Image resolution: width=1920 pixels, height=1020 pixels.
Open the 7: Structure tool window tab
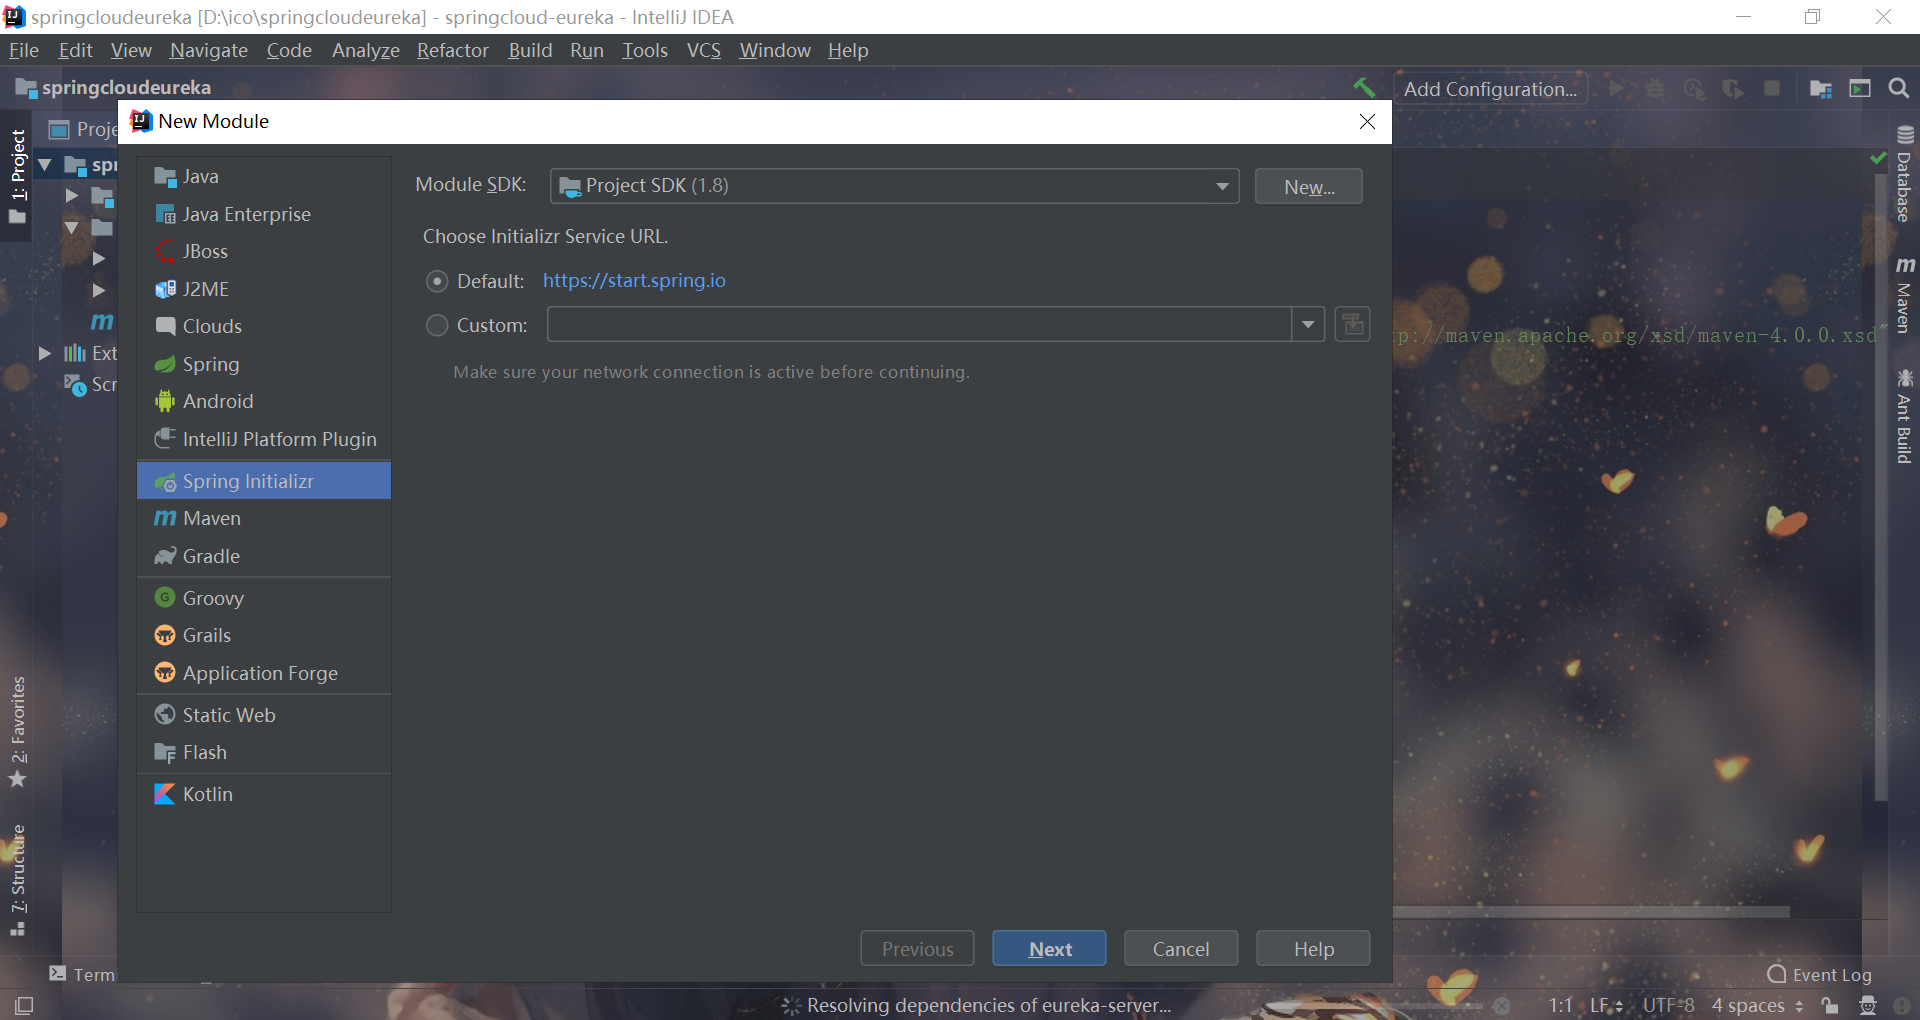[x=18, y=879]
